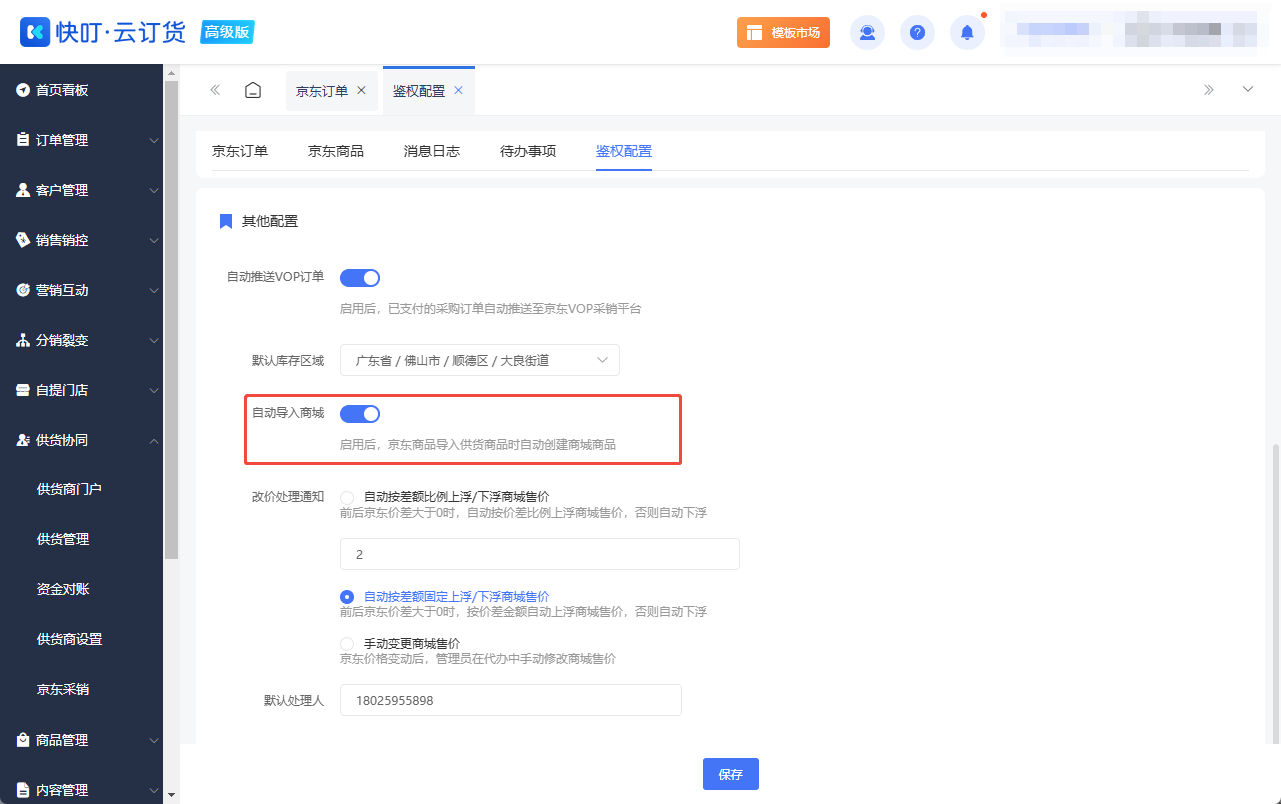Open the customer service headset icon
Screen dimensions: 1281x804
[867, 32]
